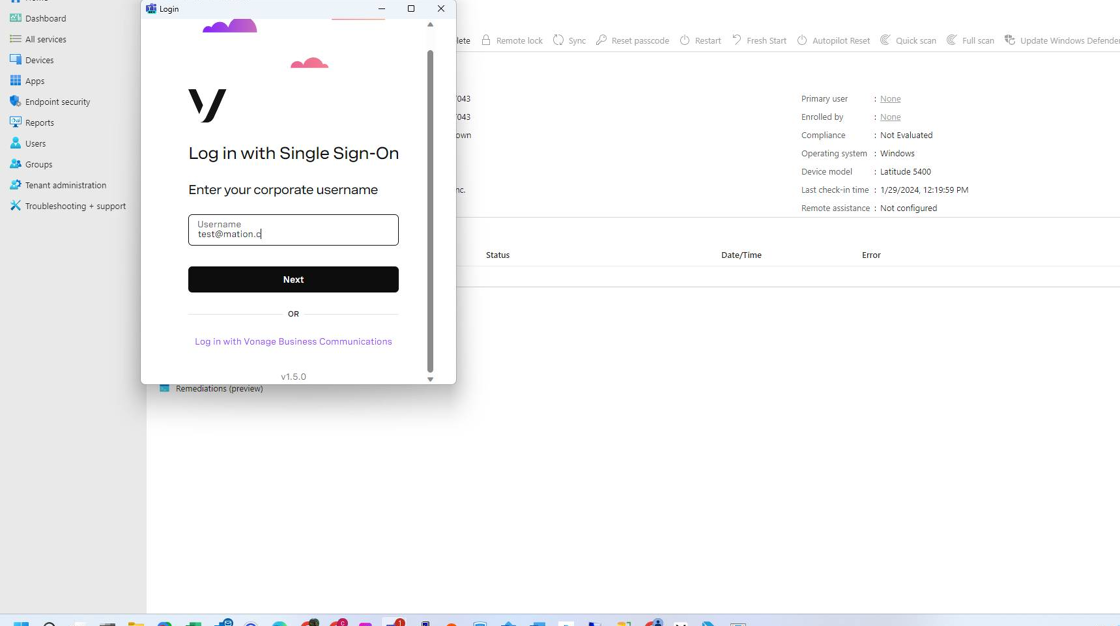This screenshot has height=626, width=1120.
Task: Click Autopilot Reset in the toolbar
Action: pos(834,41)
